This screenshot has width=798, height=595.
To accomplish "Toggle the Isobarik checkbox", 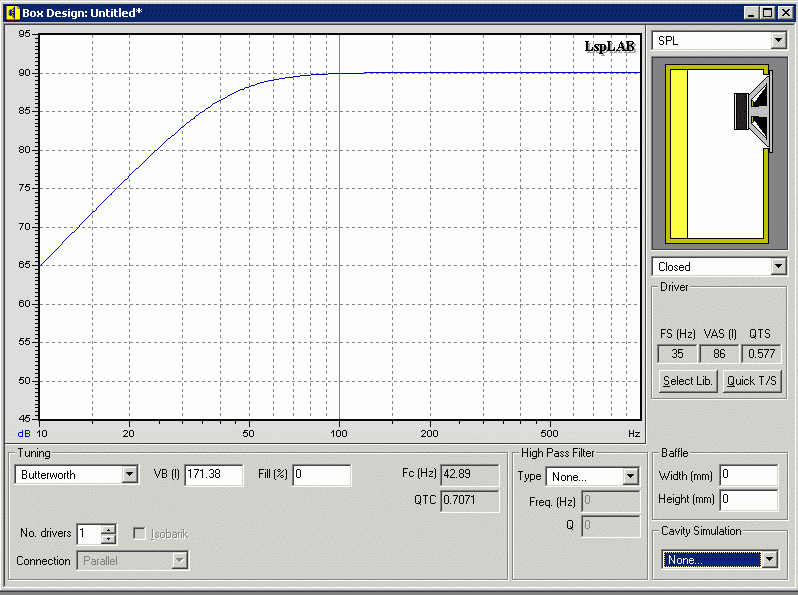I will click(140, 534).
